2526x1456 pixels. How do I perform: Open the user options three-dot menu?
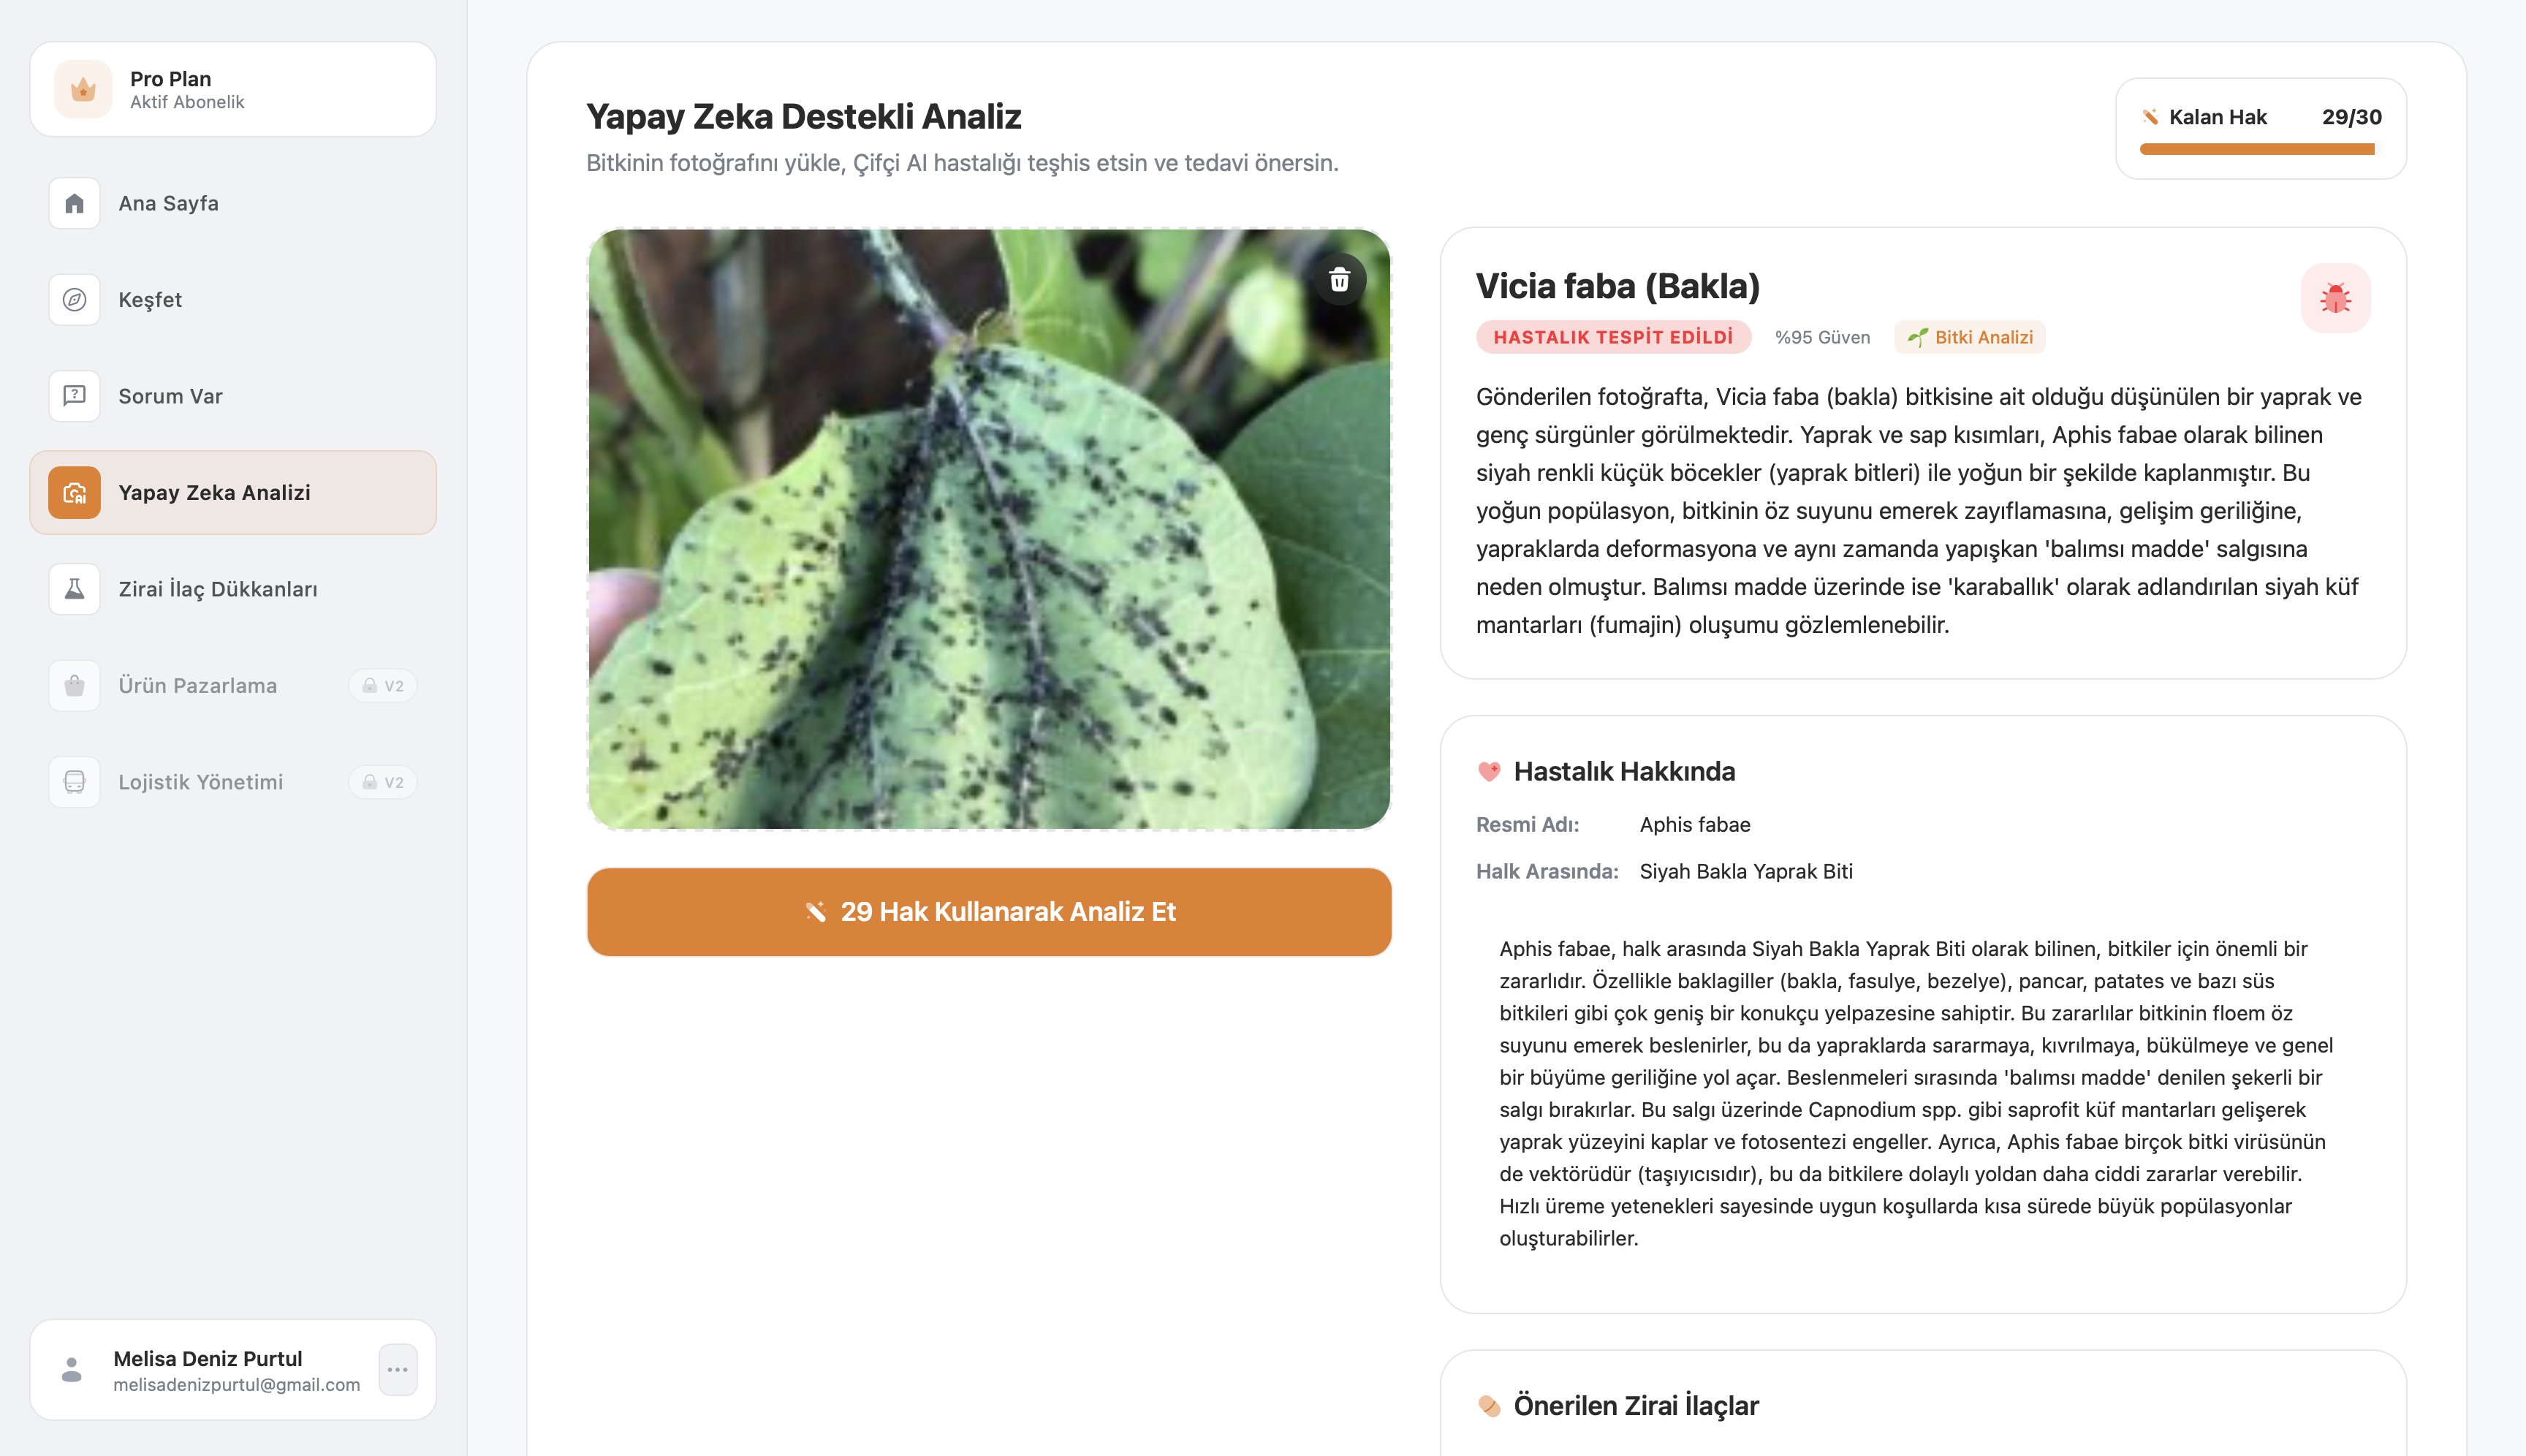coord(397,1369)
